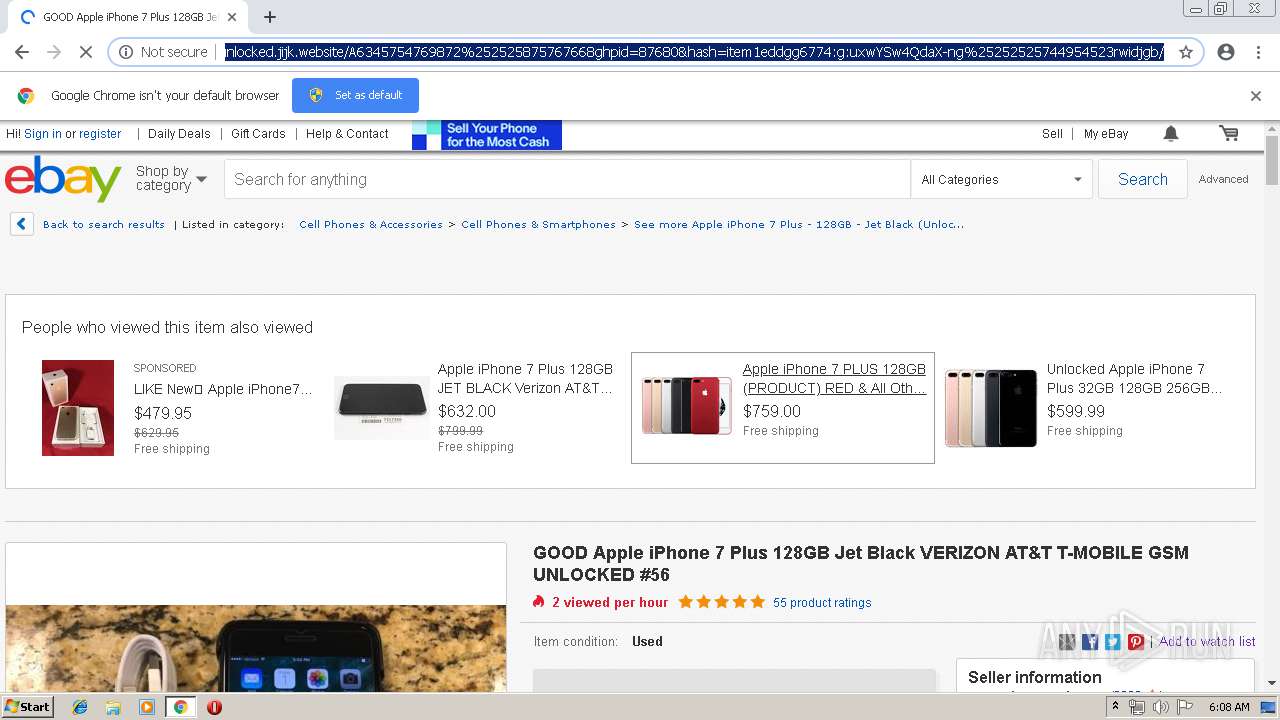Click the LIKE New iPhone7 sponsored thumbnail

(x=78, y=408)
